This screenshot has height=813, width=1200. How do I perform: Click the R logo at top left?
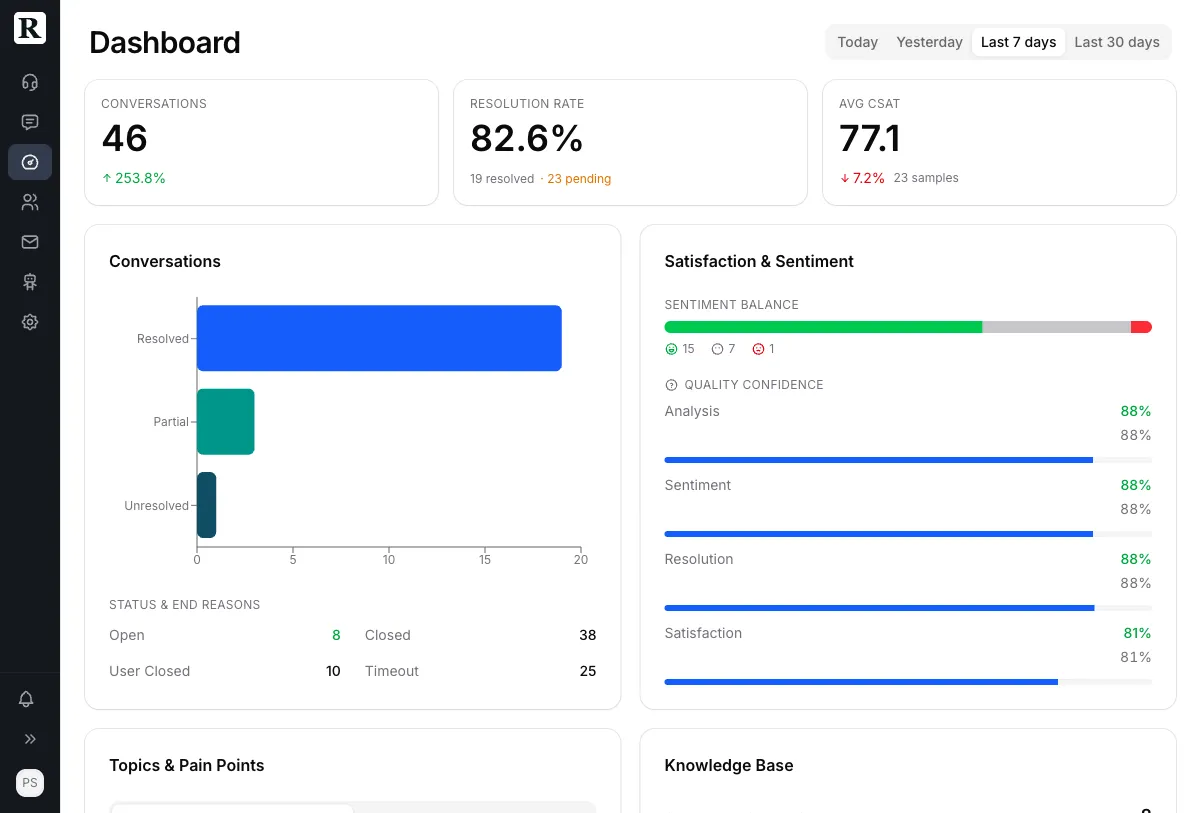29,28
